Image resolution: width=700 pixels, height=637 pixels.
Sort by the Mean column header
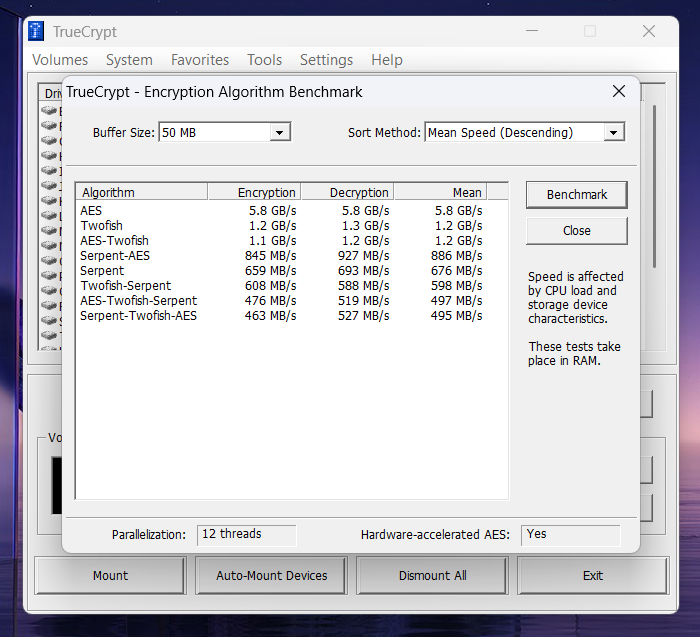(440, 192)
